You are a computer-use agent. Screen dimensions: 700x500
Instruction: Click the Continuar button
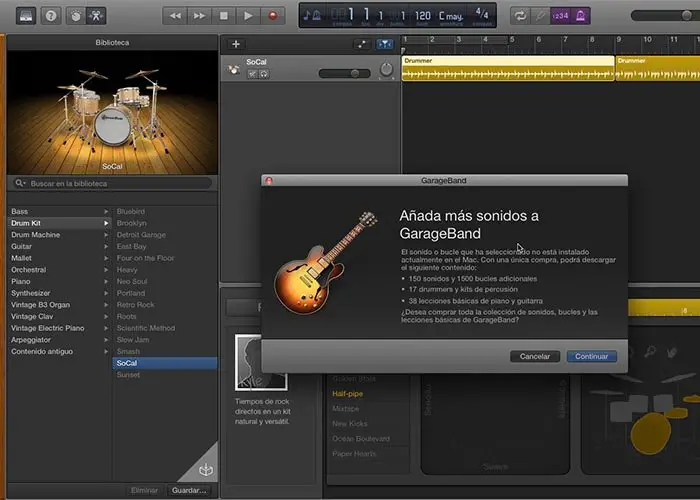click(x=591, y=356)
